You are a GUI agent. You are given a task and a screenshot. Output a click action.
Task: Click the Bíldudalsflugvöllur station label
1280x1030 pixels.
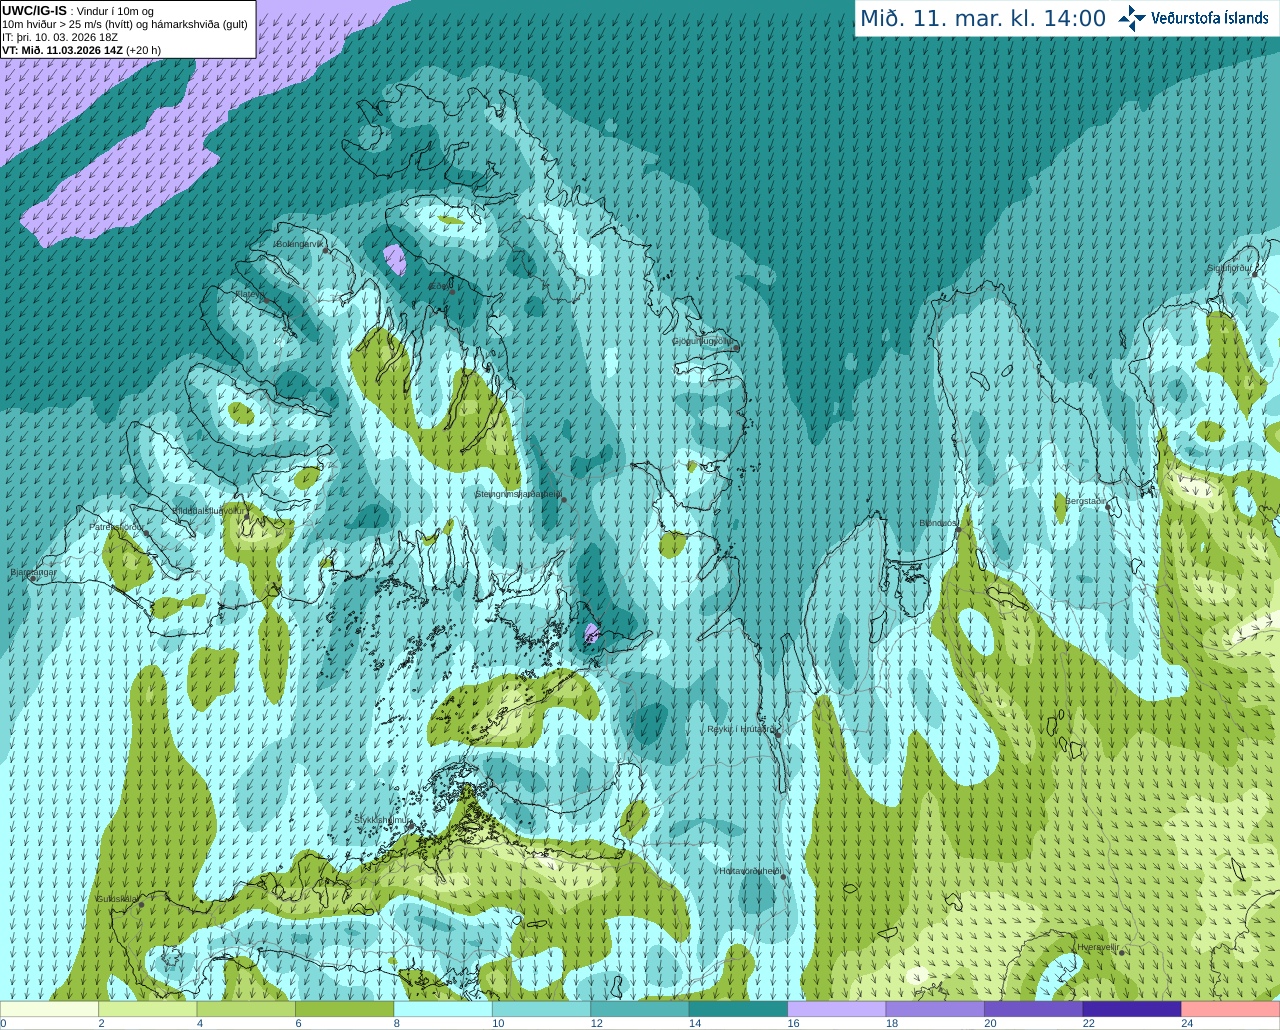point(207,510)
